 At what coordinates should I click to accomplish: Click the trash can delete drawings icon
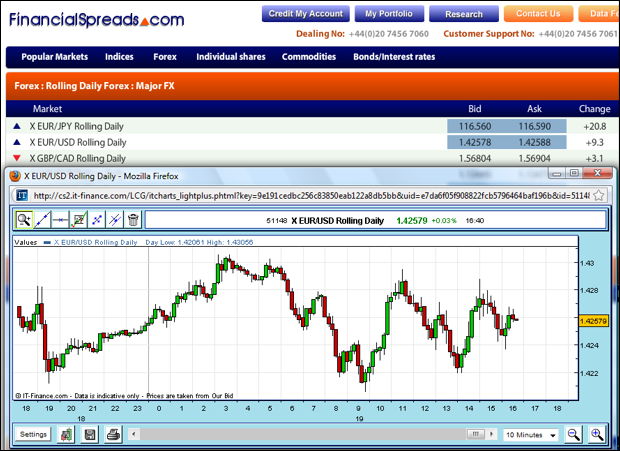(133, 220)
